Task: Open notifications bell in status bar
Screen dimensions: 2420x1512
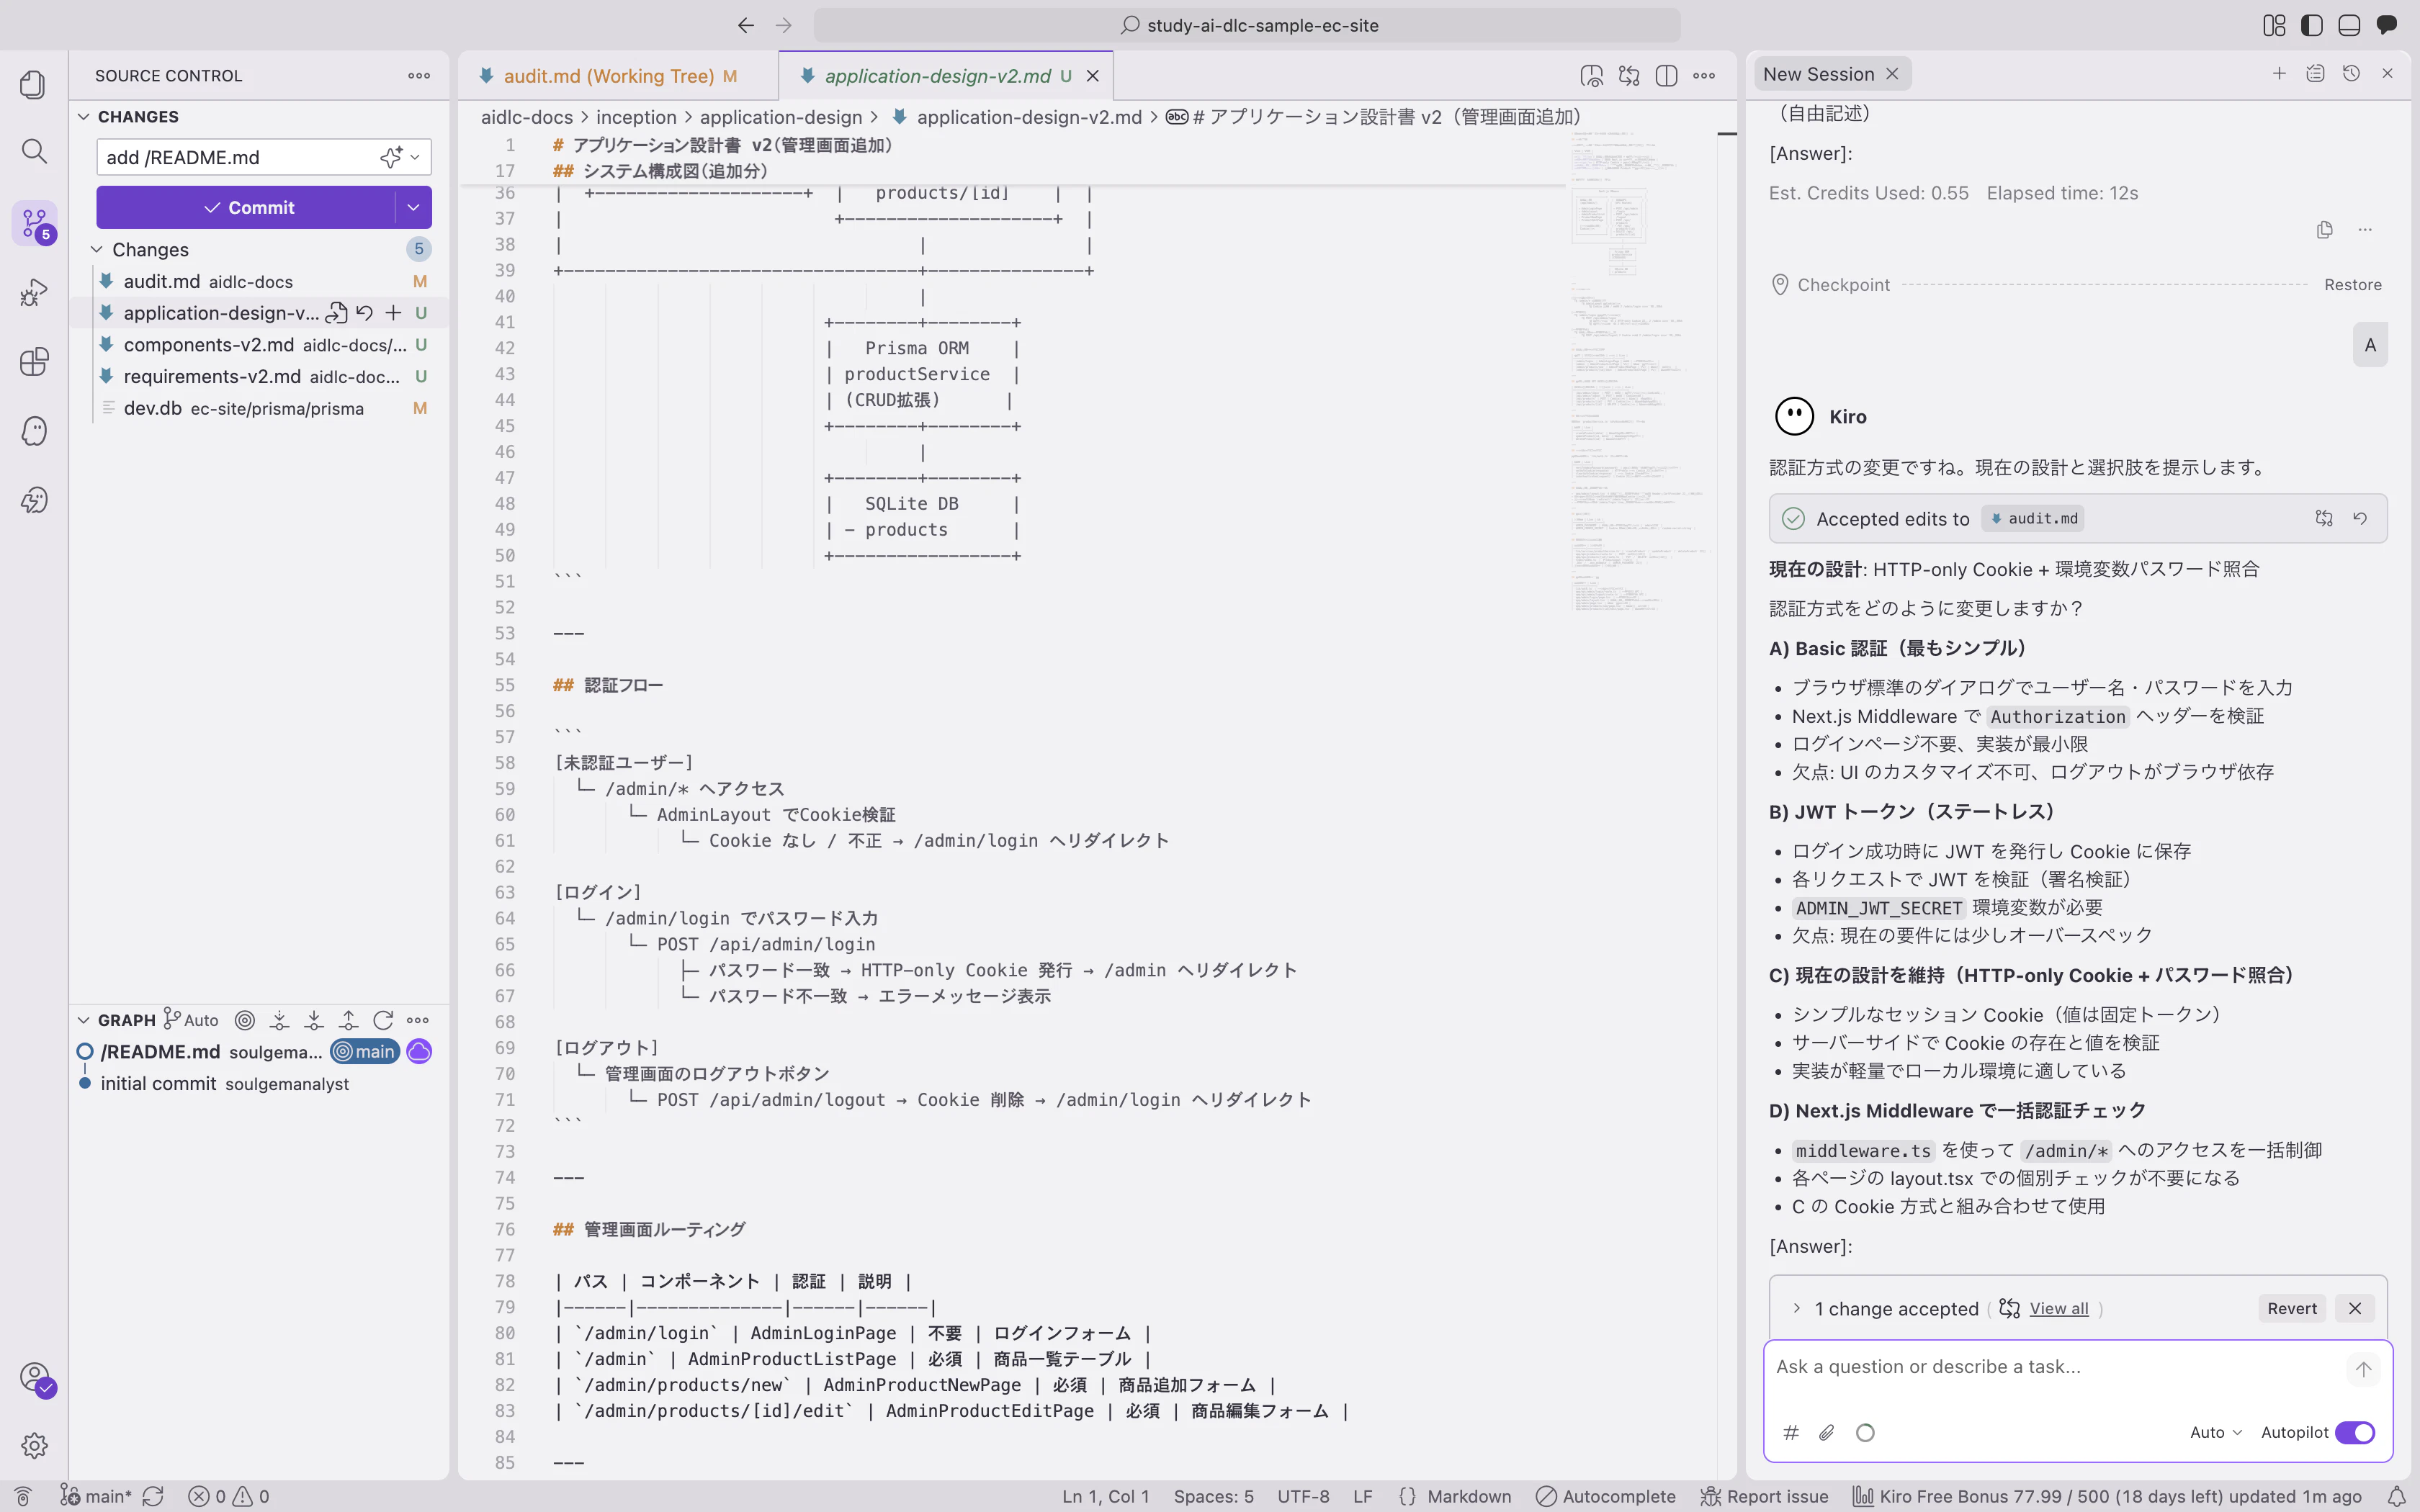Action: (x=2397, y=1496)
